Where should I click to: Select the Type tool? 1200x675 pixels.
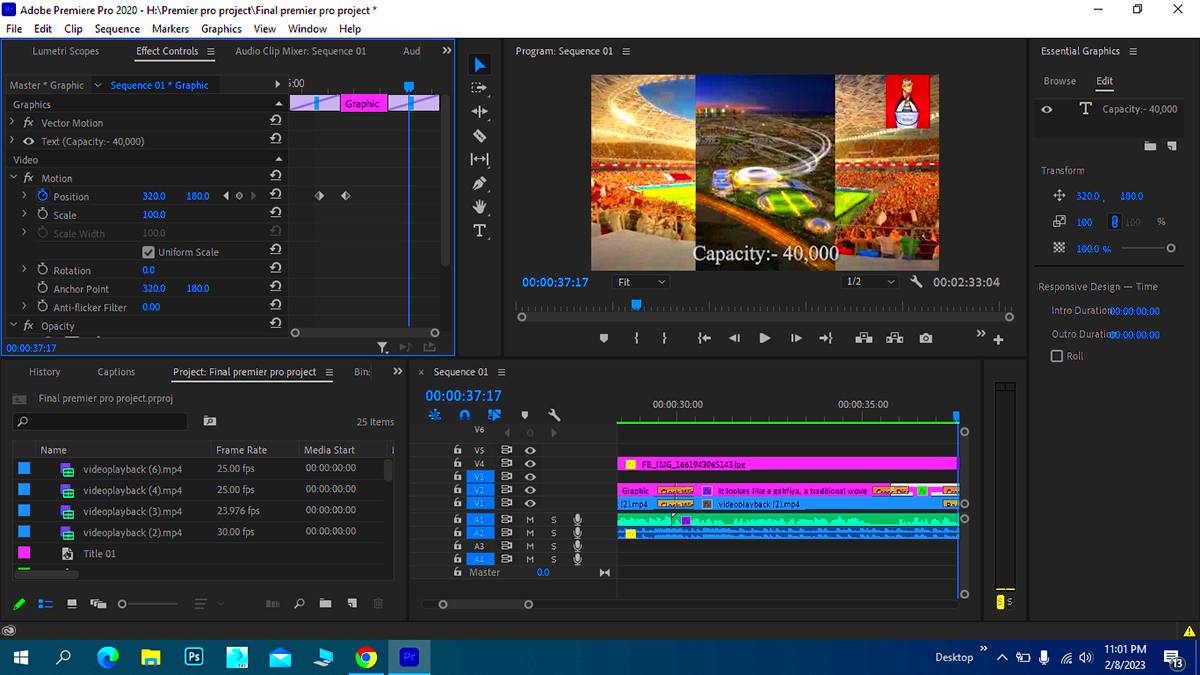(480, 231)
